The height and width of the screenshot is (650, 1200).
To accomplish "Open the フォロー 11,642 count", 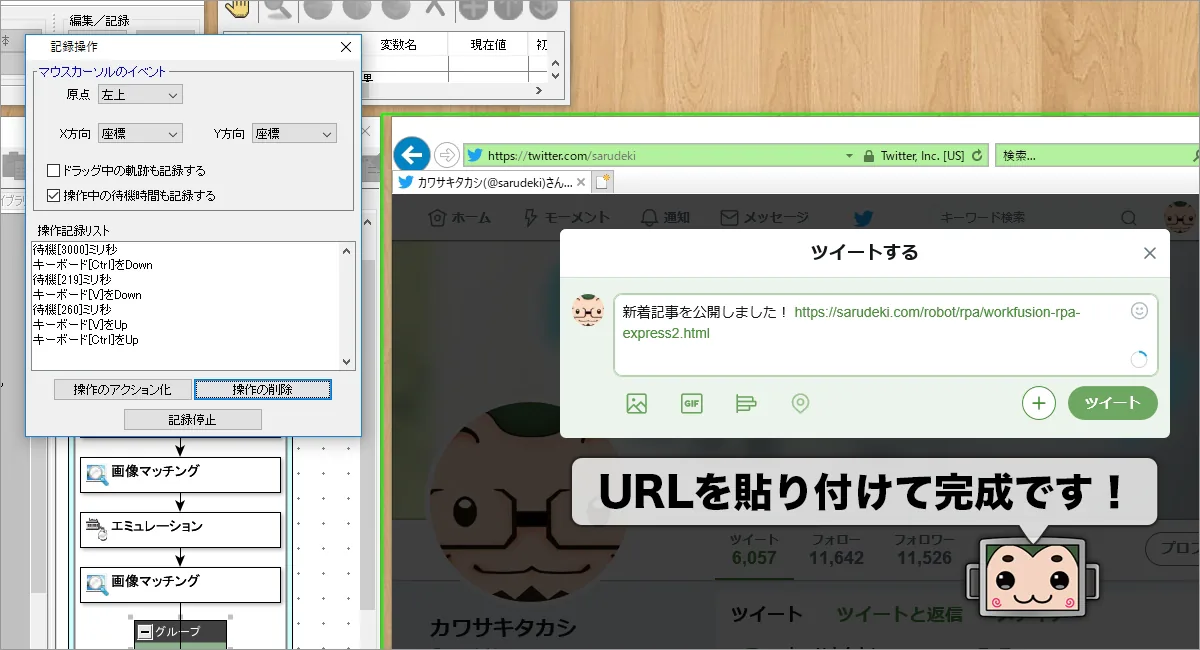I will pos(836,549).
